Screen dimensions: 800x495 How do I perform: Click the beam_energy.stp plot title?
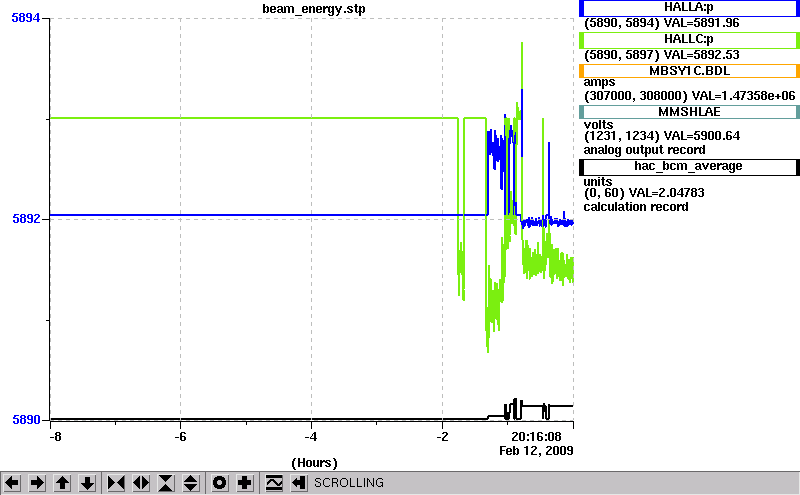pos(314,9)
